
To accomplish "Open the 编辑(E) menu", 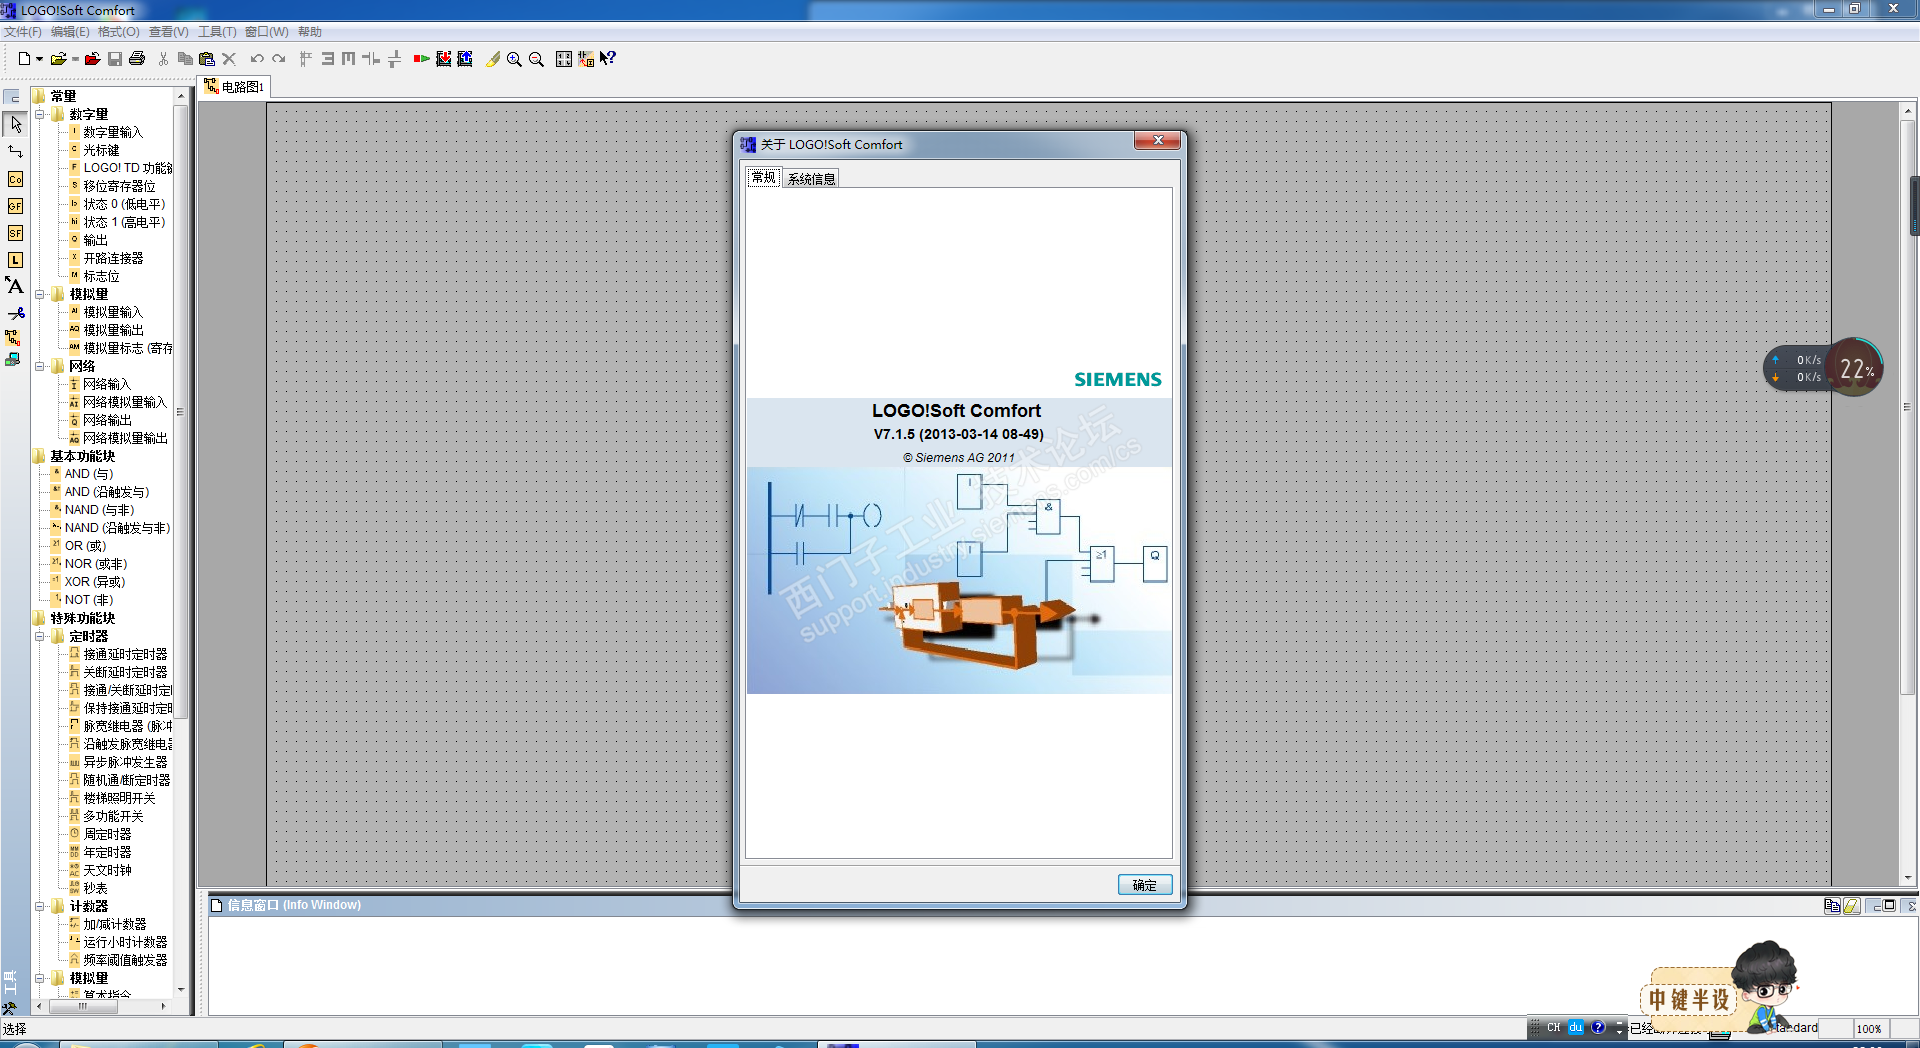I will tap(70, 32).
